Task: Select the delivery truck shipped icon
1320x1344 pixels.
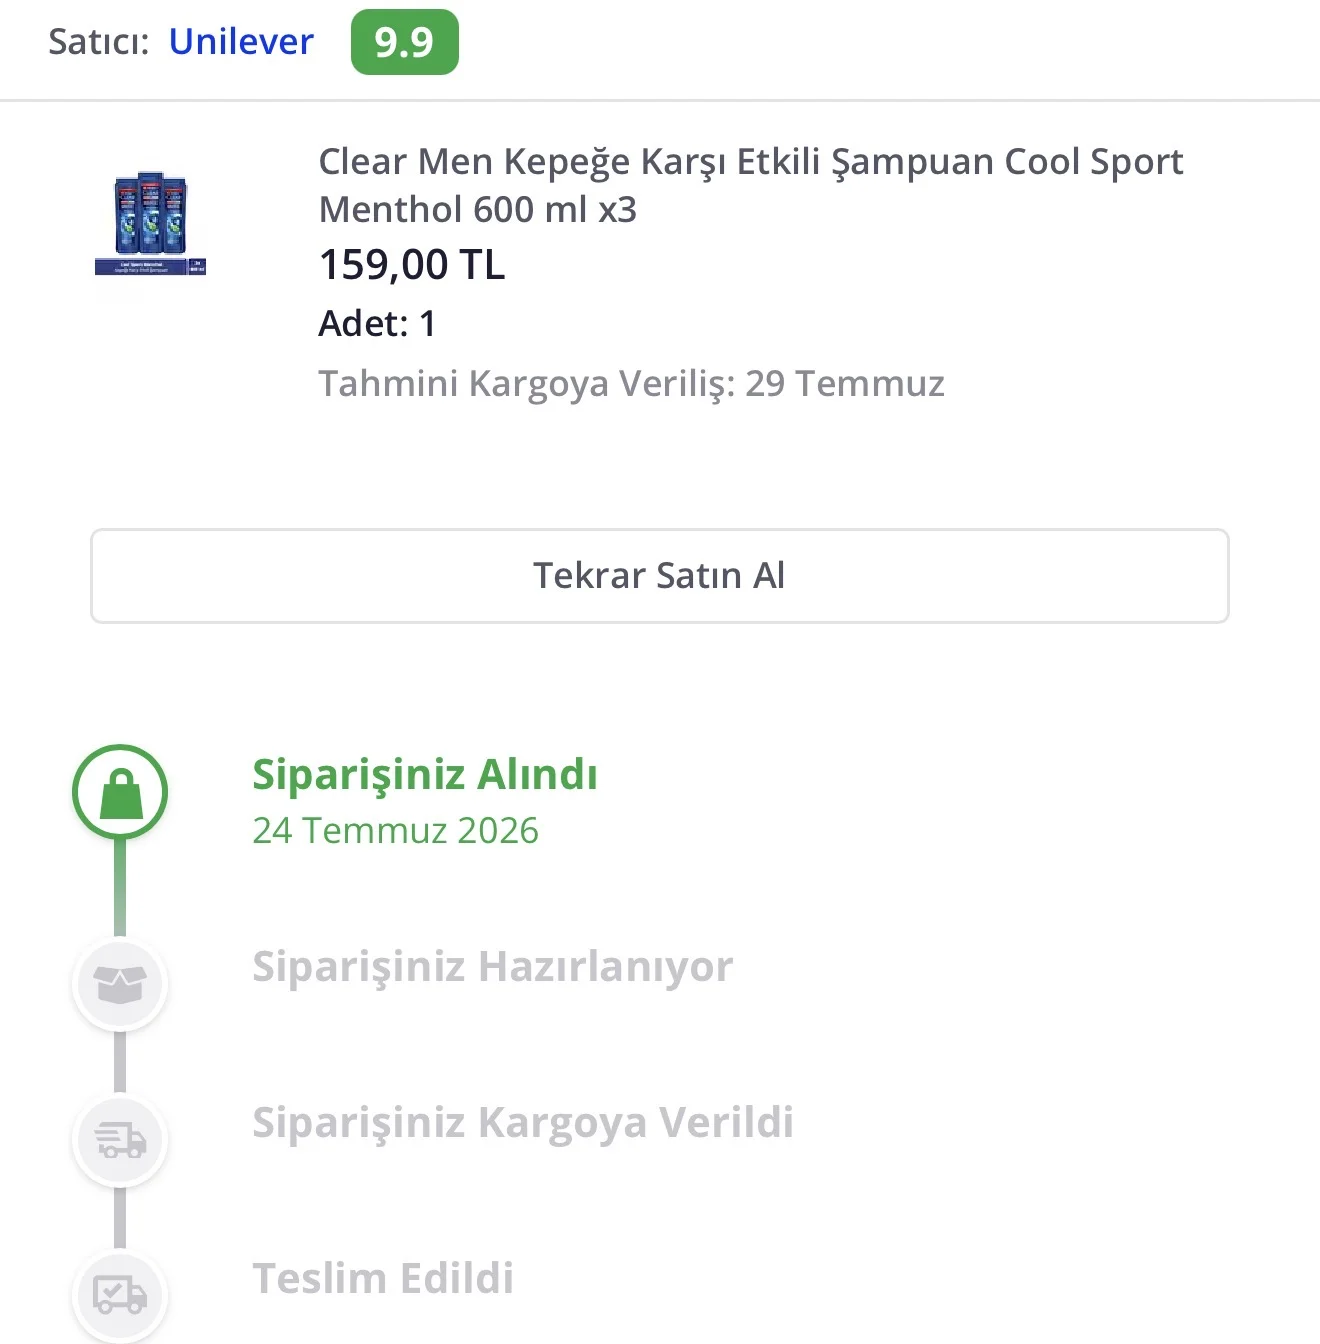Action: click(x=120, y=1140)
